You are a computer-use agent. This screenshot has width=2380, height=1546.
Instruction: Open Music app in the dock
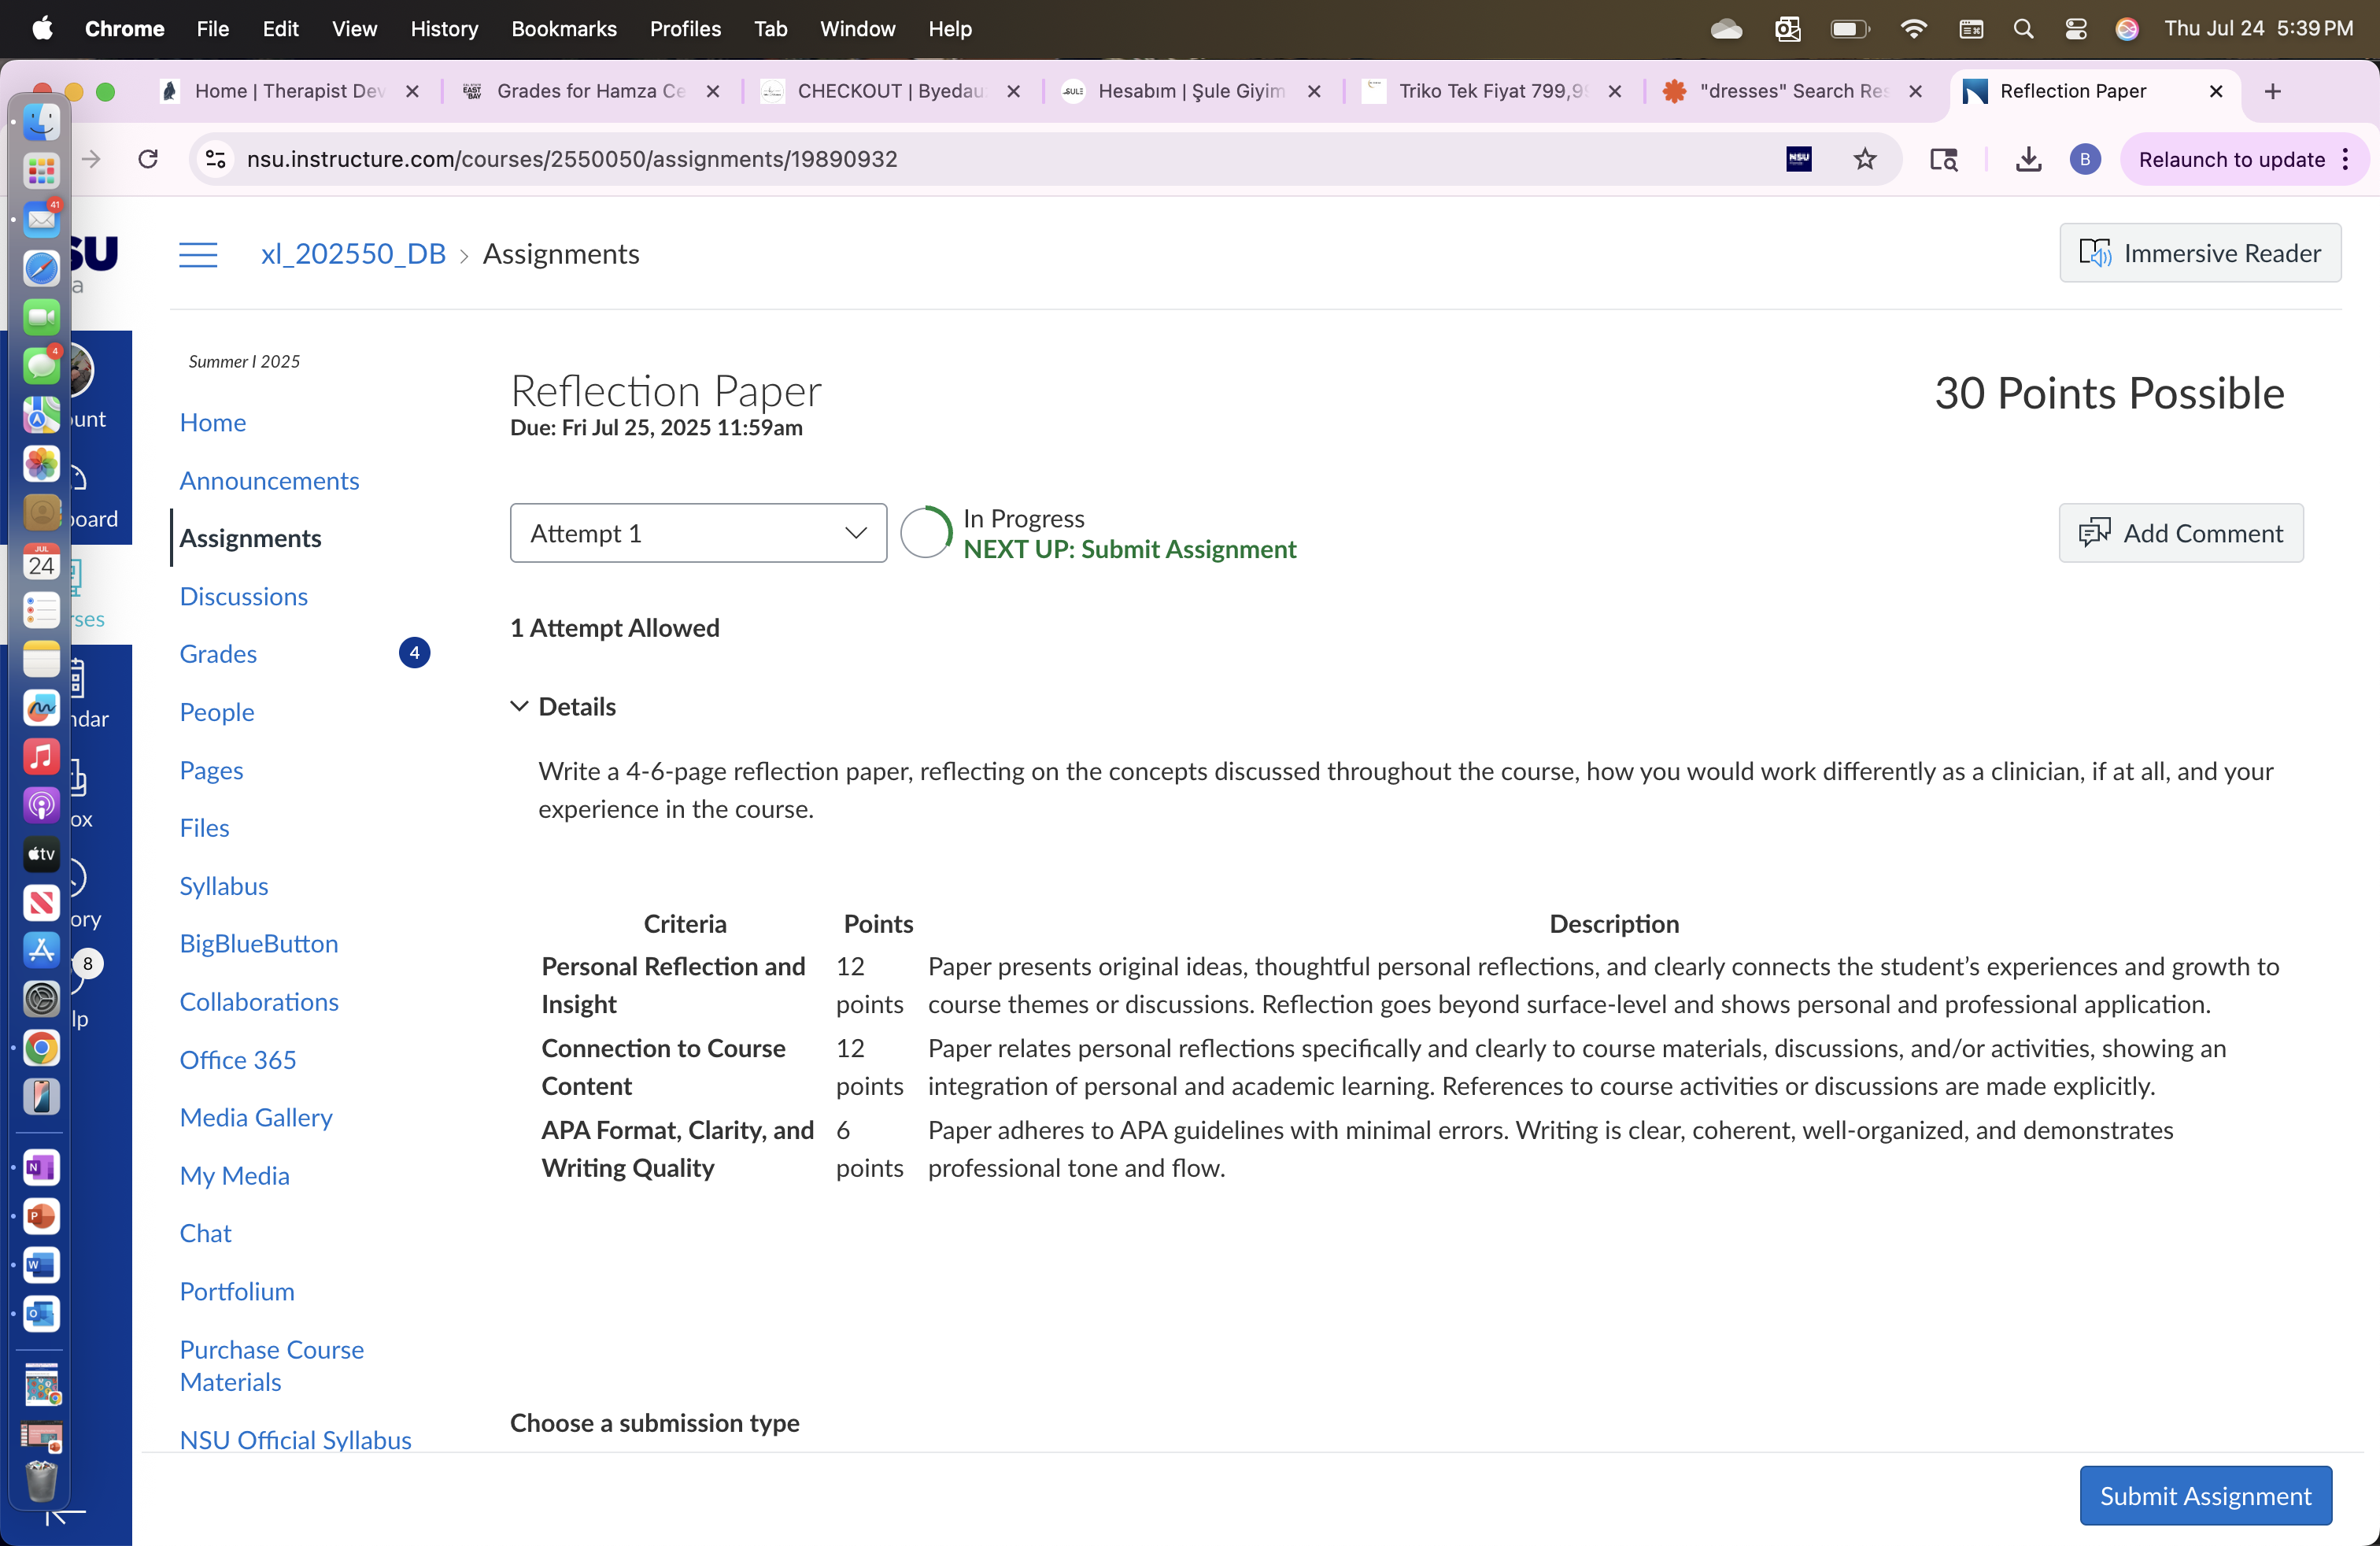(41, 757)
